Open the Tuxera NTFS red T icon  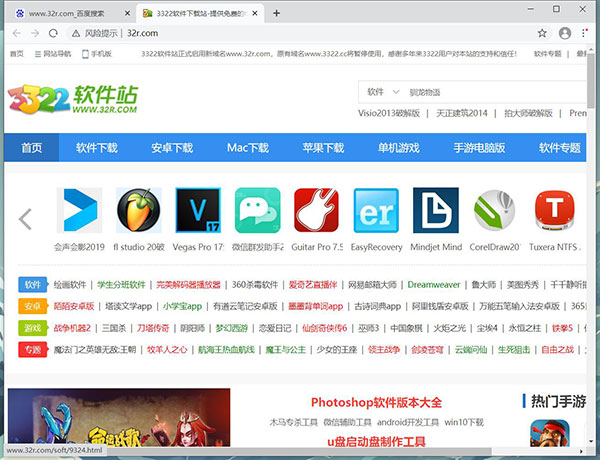[554, 210]
